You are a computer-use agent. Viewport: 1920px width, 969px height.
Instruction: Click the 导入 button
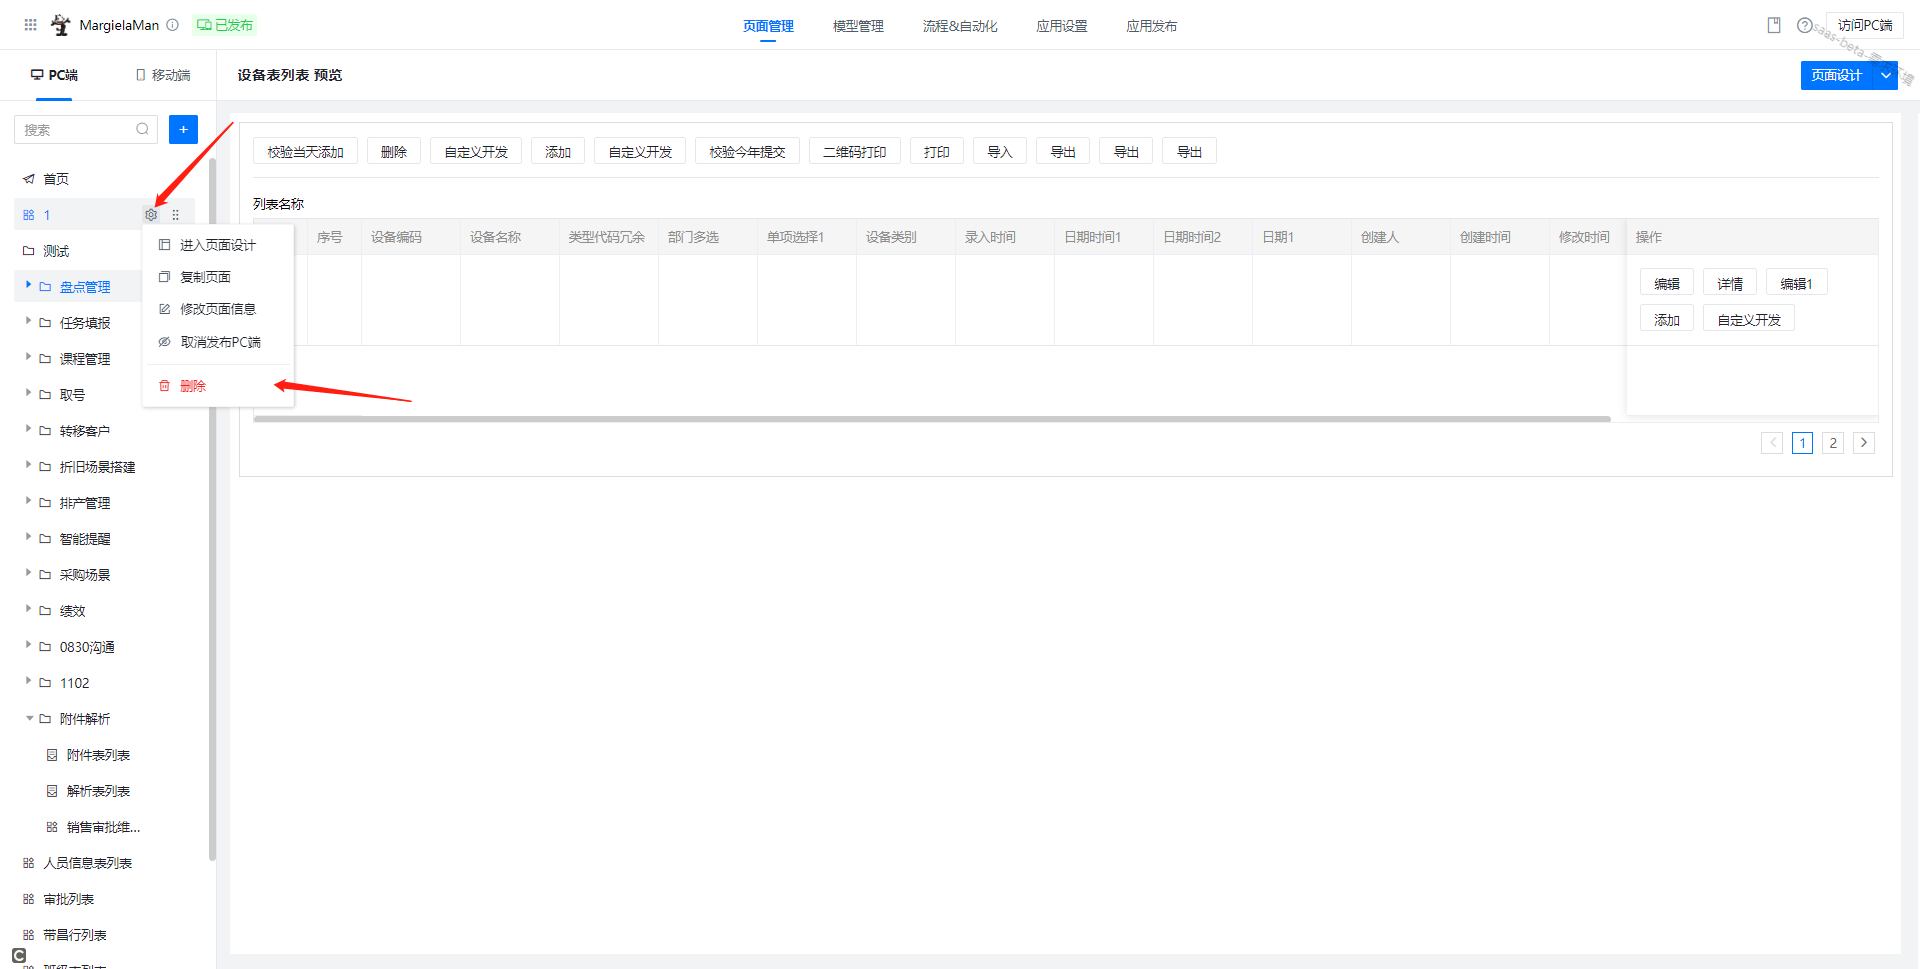click(1000, 152)
